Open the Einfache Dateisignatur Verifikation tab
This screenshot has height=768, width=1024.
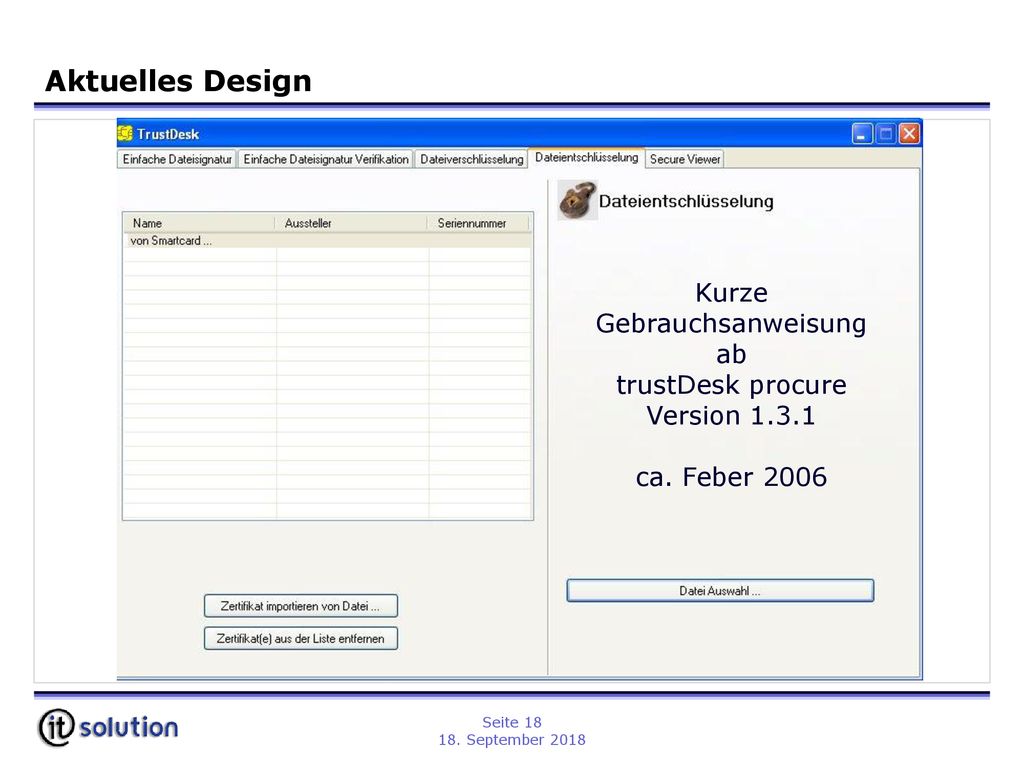tap(326, 159)
